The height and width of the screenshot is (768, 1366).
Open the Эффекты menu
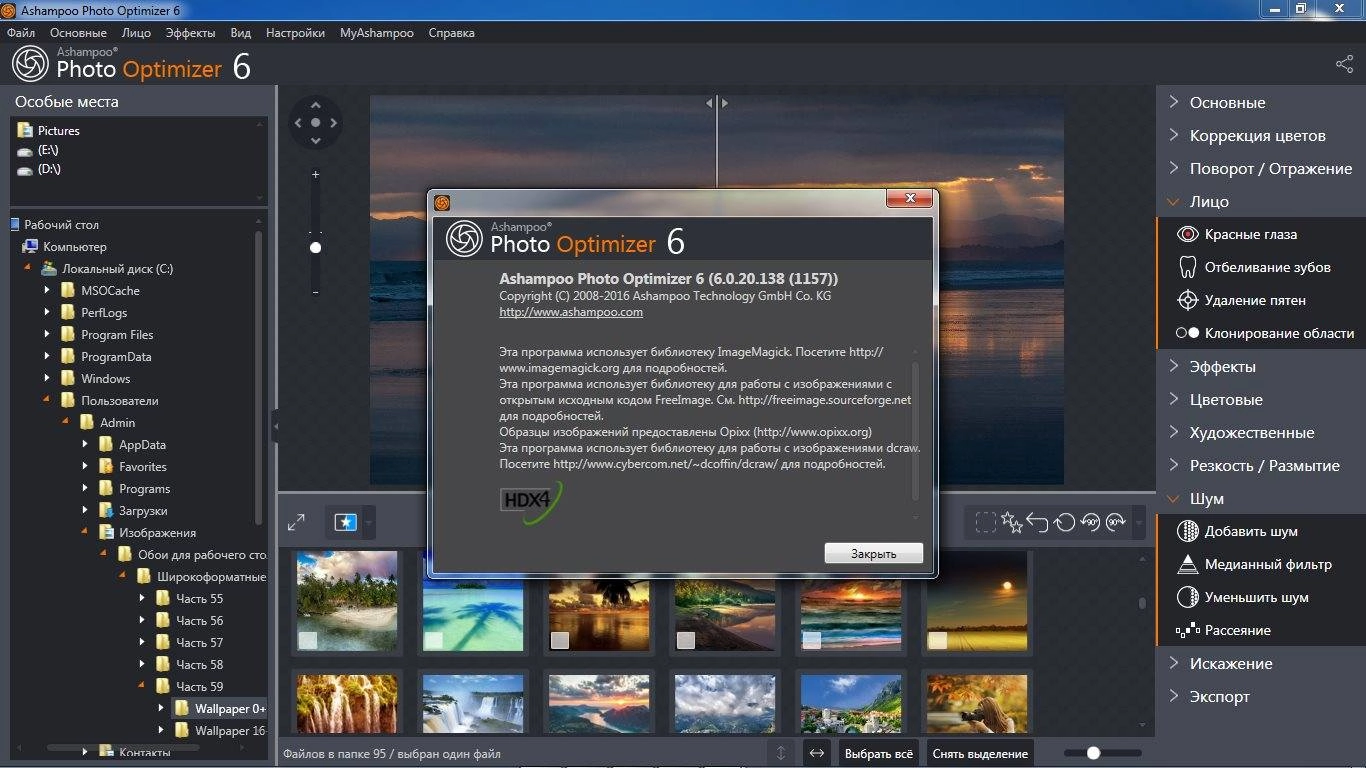tap(190, 33)
